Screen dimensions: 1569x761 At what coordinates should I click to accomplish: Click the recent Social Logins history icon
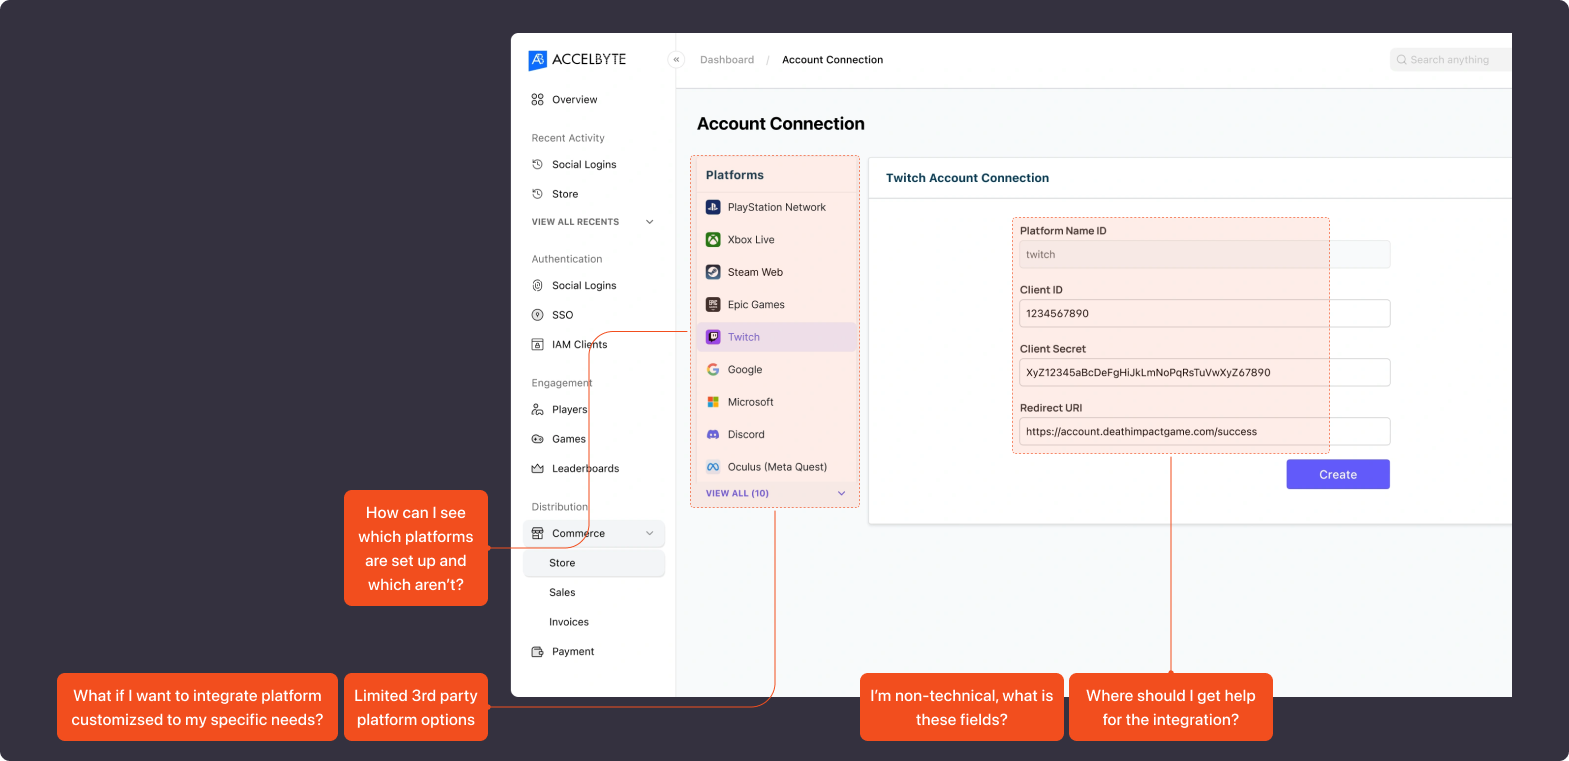tap(538, 164)
